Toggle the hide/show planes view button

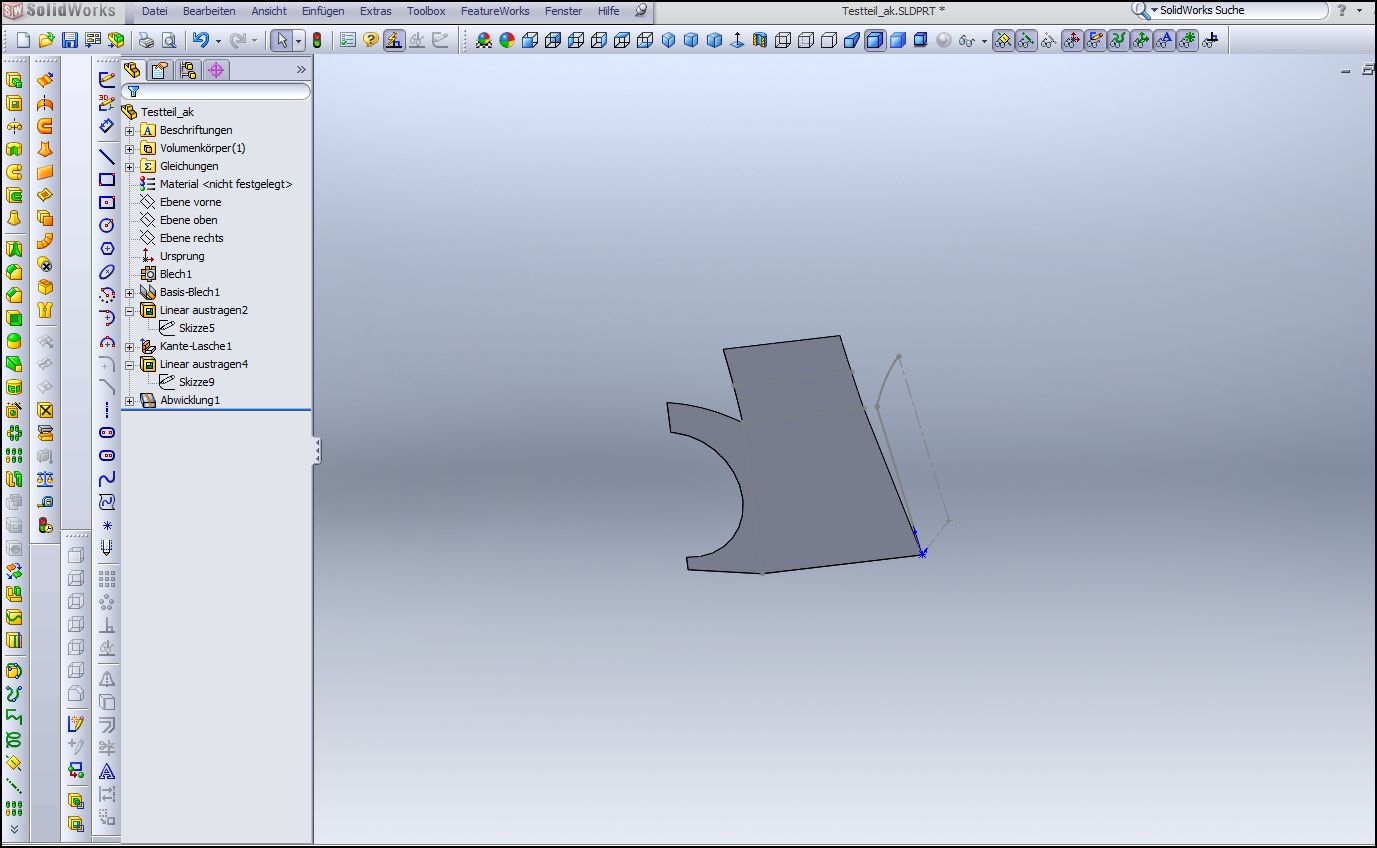pyautogui.click(x=1003, y=41)
